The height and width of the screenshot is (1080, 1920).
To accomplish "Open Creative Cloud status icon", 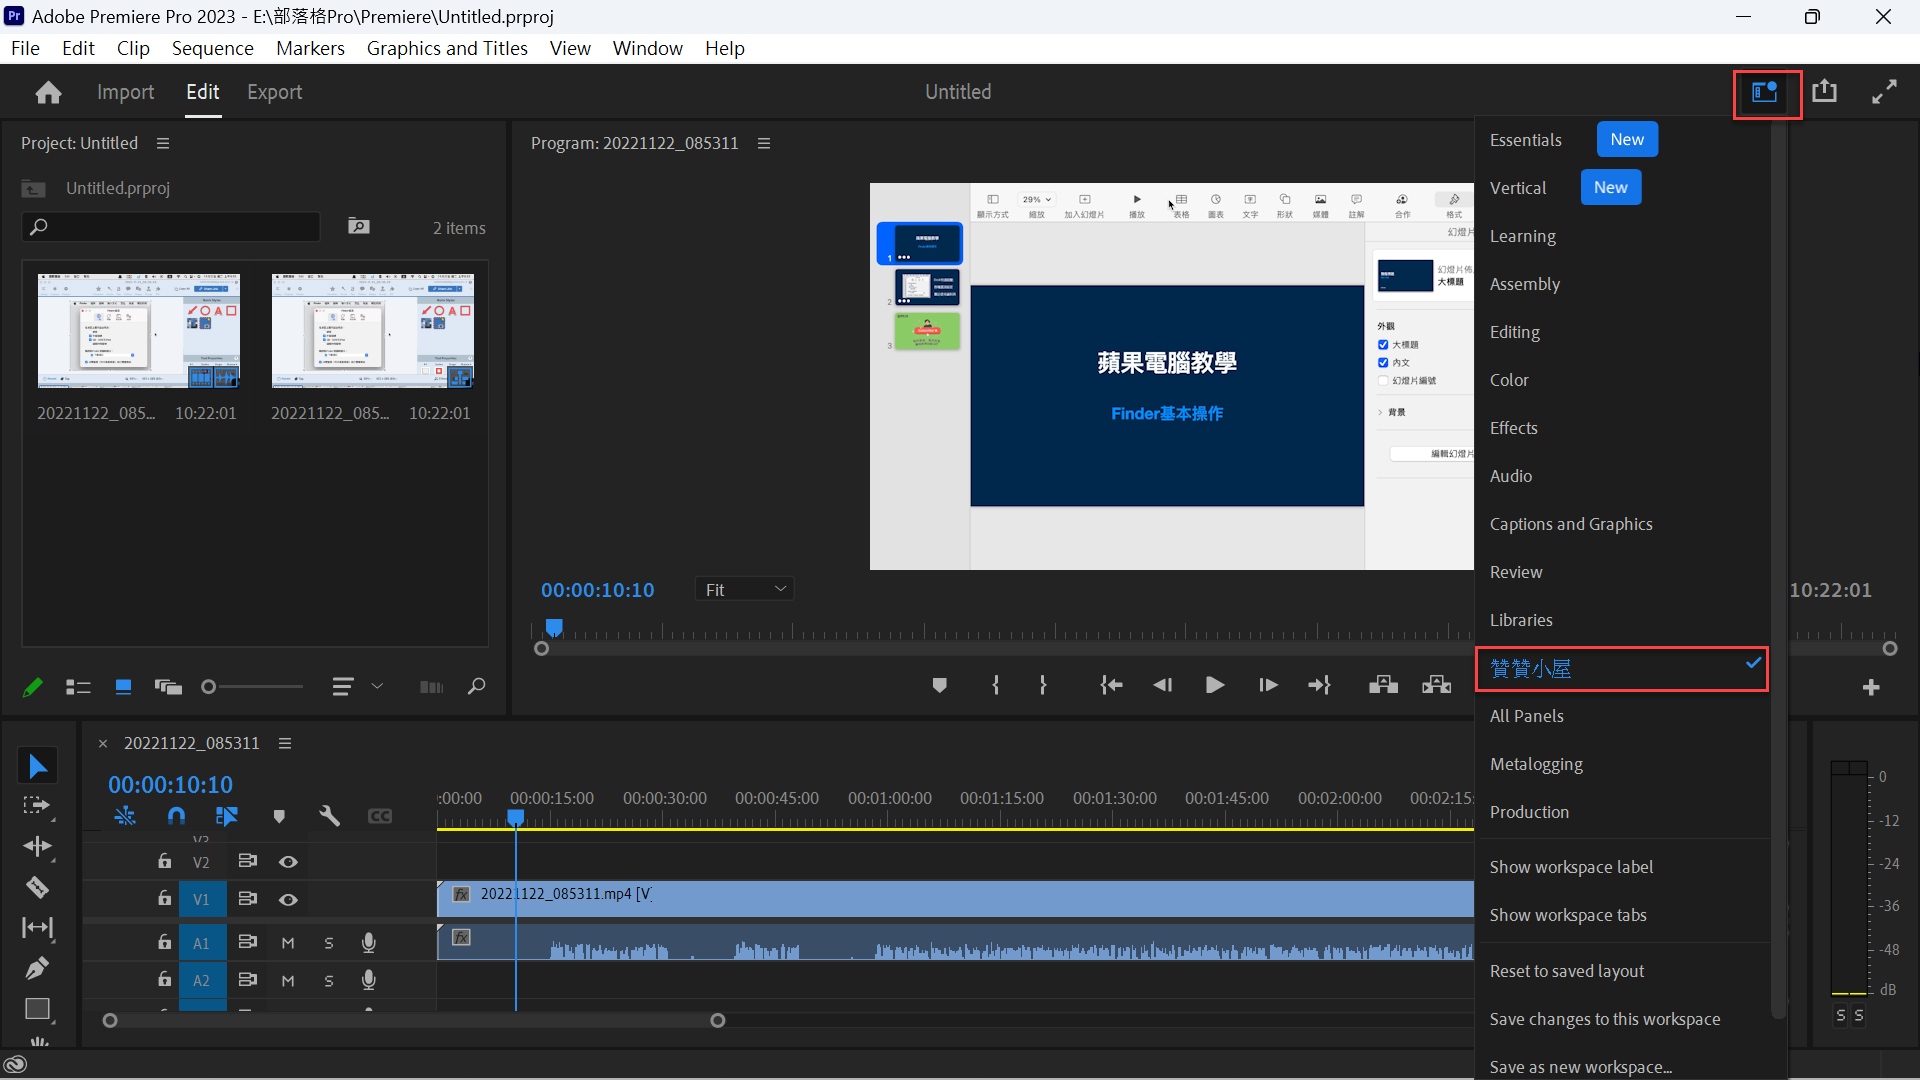I will (15, 1064).
